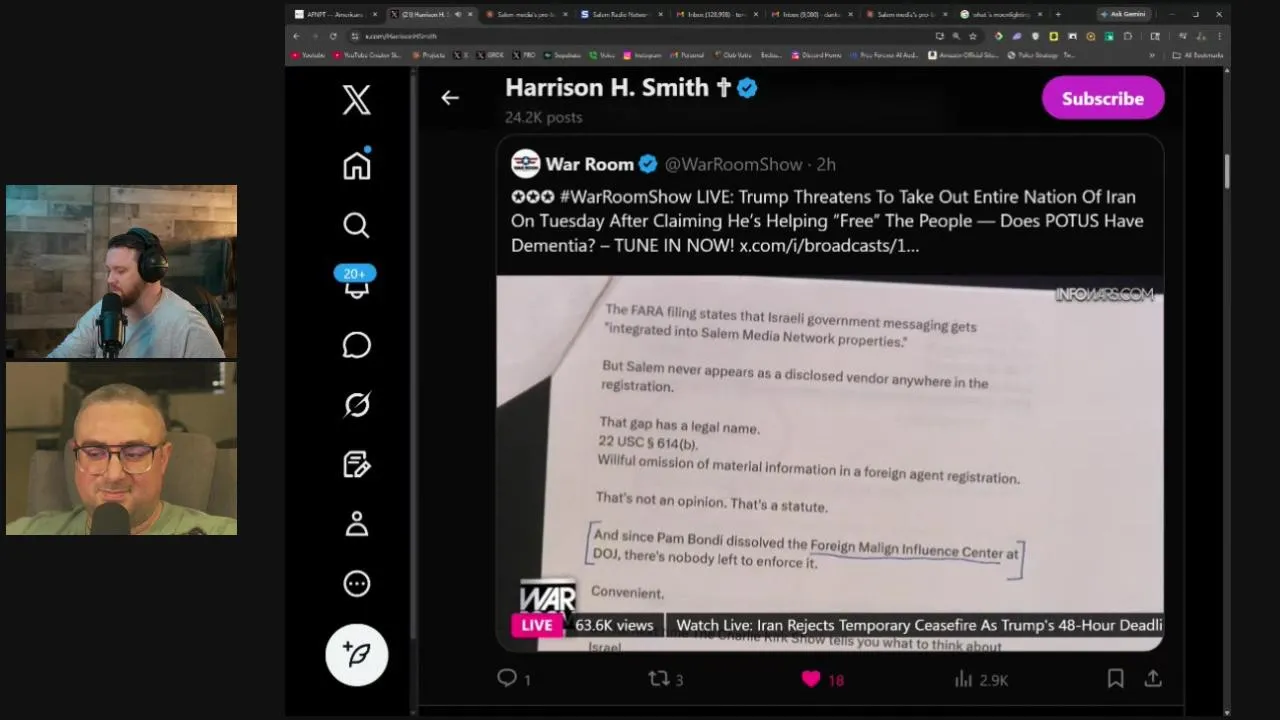Click browser back button
The height and width of the screenshot is (720, 1280).
(296, 36)
